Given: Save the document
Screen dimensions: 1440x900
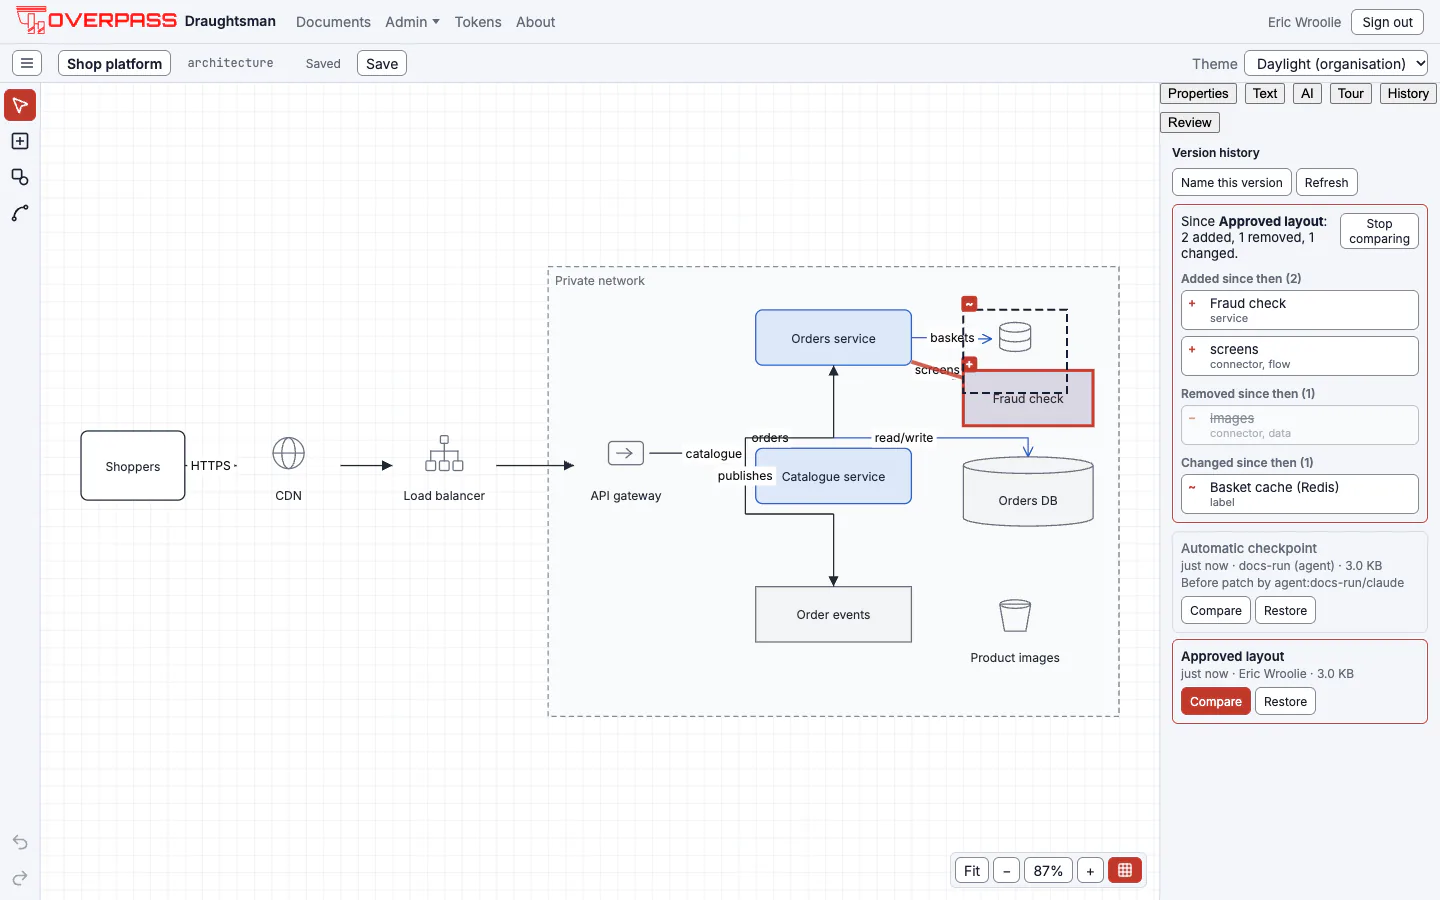Looking at the screenshot, I should point(382,63).
